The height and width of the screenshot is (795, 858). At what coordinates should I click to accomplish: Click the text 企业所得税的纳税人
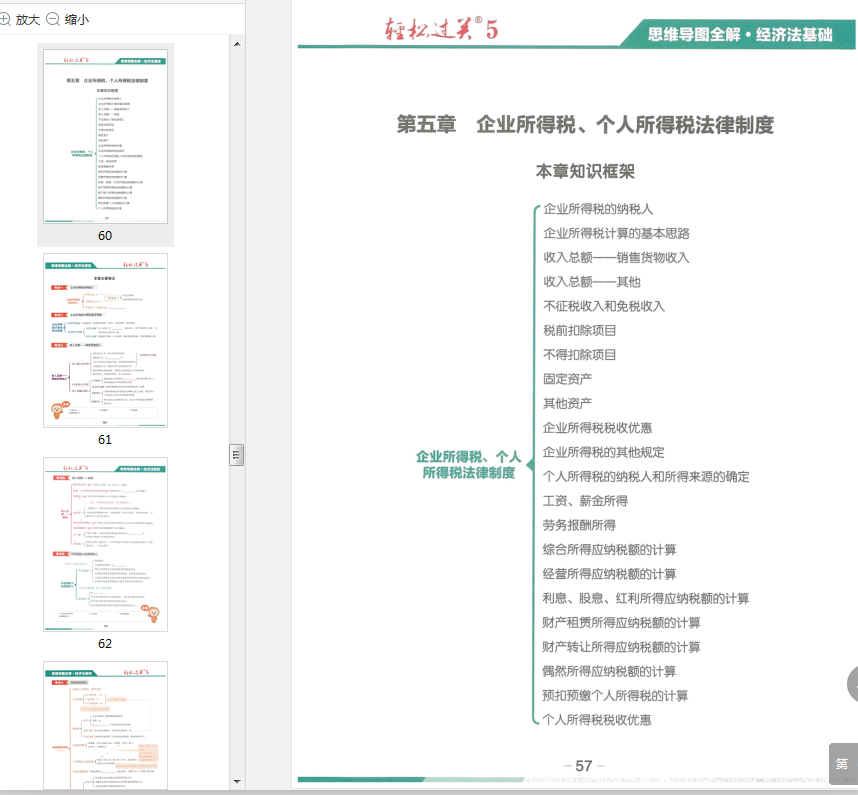pyautogui.click(x=598, y=209)
